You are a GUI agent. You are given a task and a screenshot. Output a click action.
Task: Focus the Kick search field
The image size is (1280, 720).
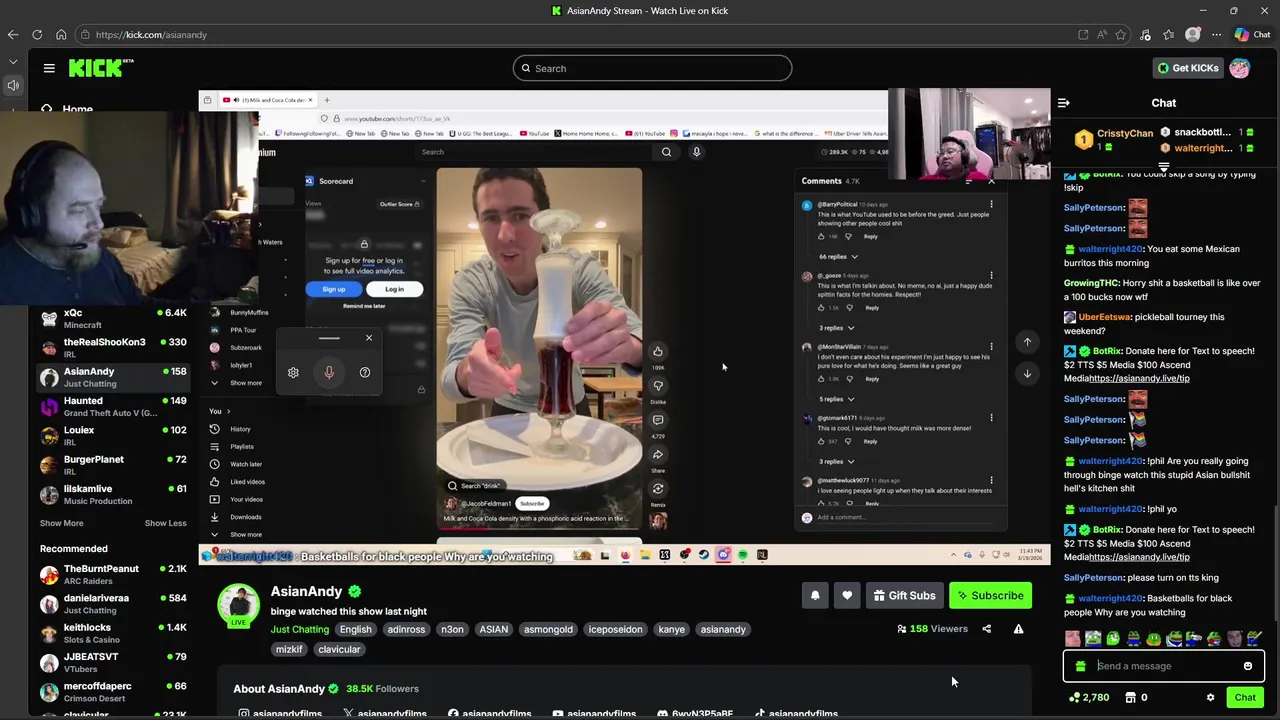pyautogui.click(x=652, y=68)
